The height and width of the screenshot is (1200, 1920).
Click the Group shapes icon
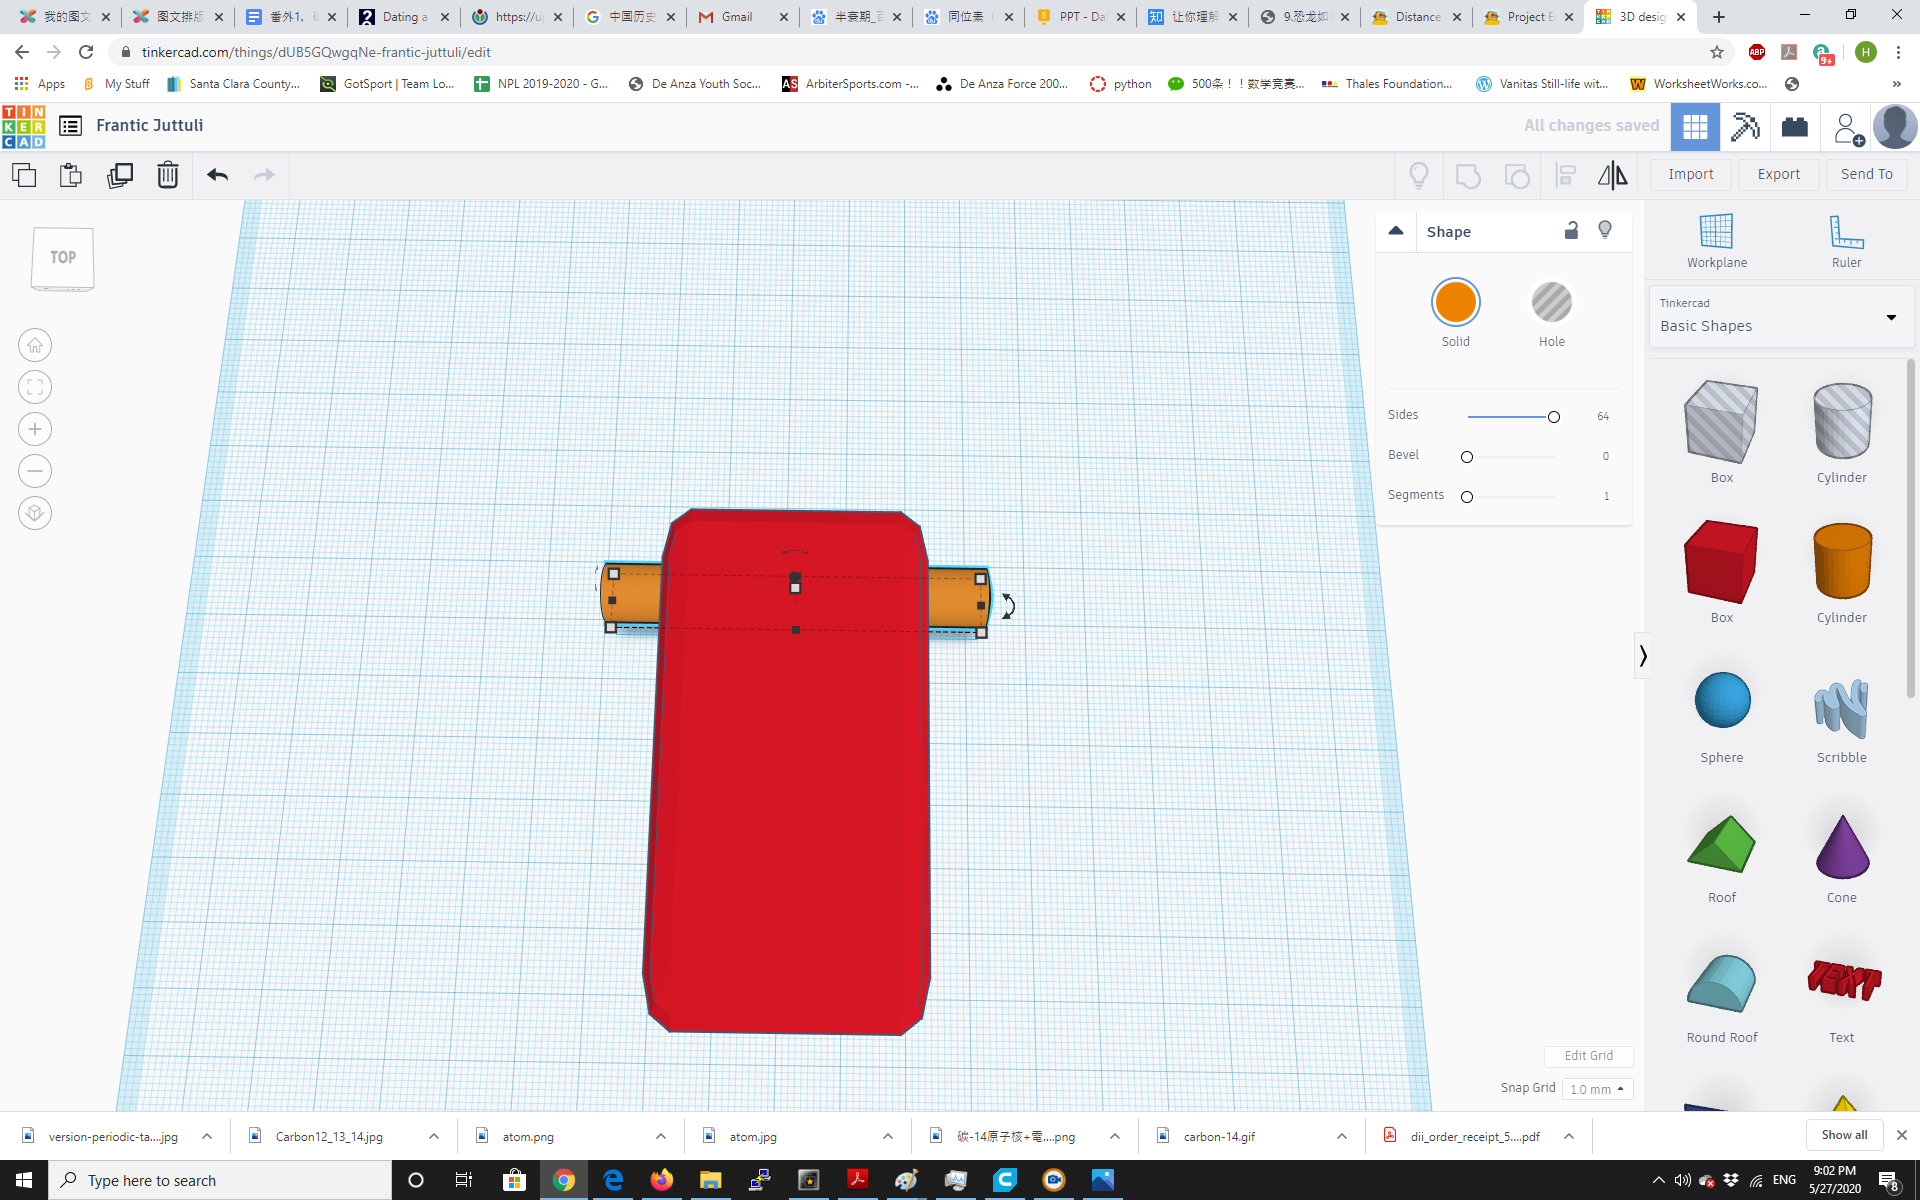click(1468, 176)
